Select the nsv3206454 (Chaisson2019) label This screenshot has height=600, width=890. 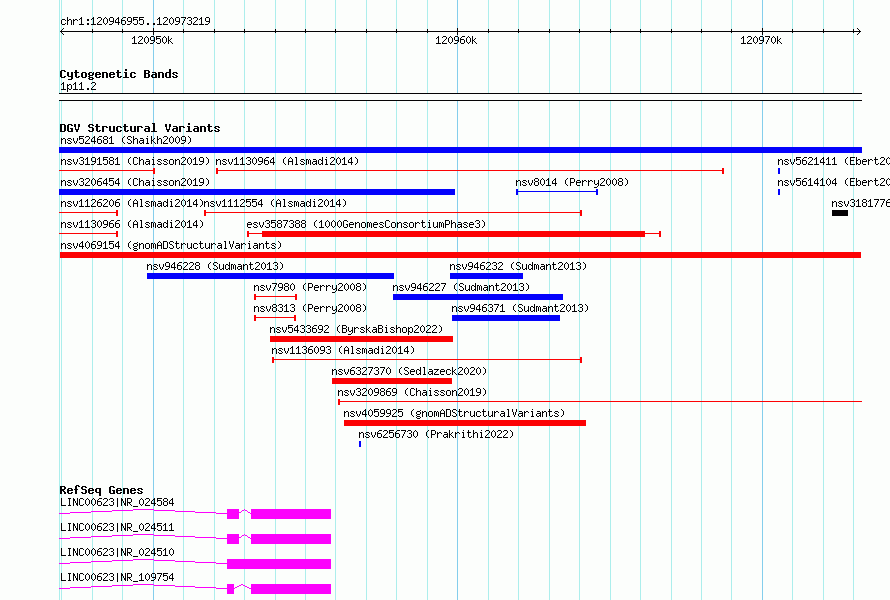pyautogui.click(x=135, y=182)
